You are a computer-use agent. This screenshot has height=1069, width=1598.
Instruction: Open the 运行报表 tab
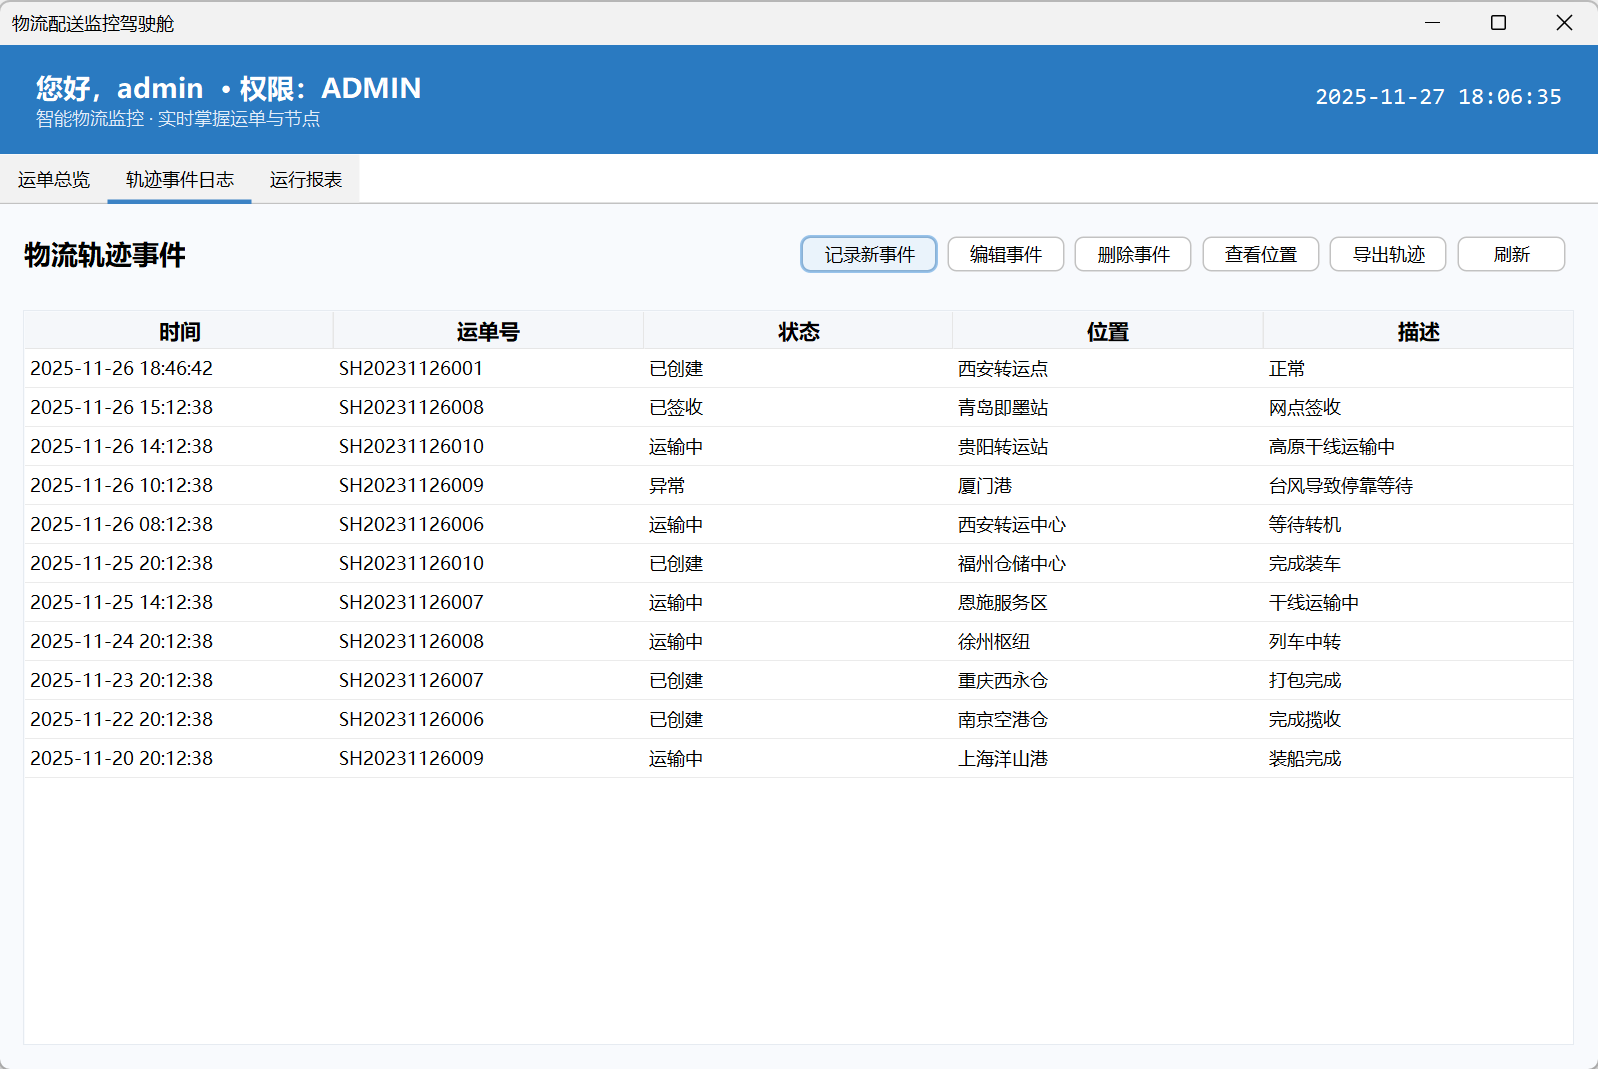click(306, 179)
